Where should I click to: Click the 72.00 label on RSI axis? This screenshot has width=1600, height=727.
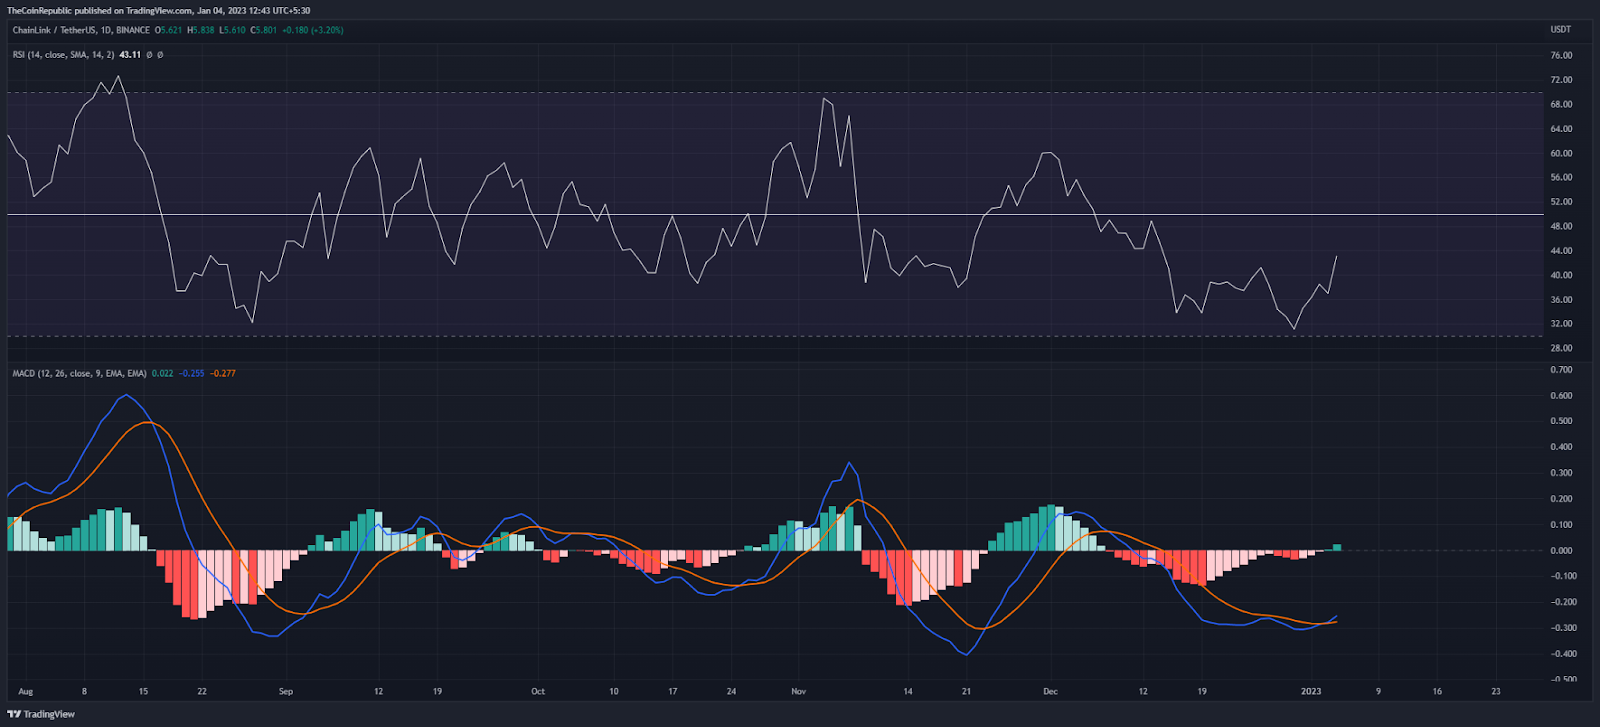pyautogui.click(x=1561, y=80)
